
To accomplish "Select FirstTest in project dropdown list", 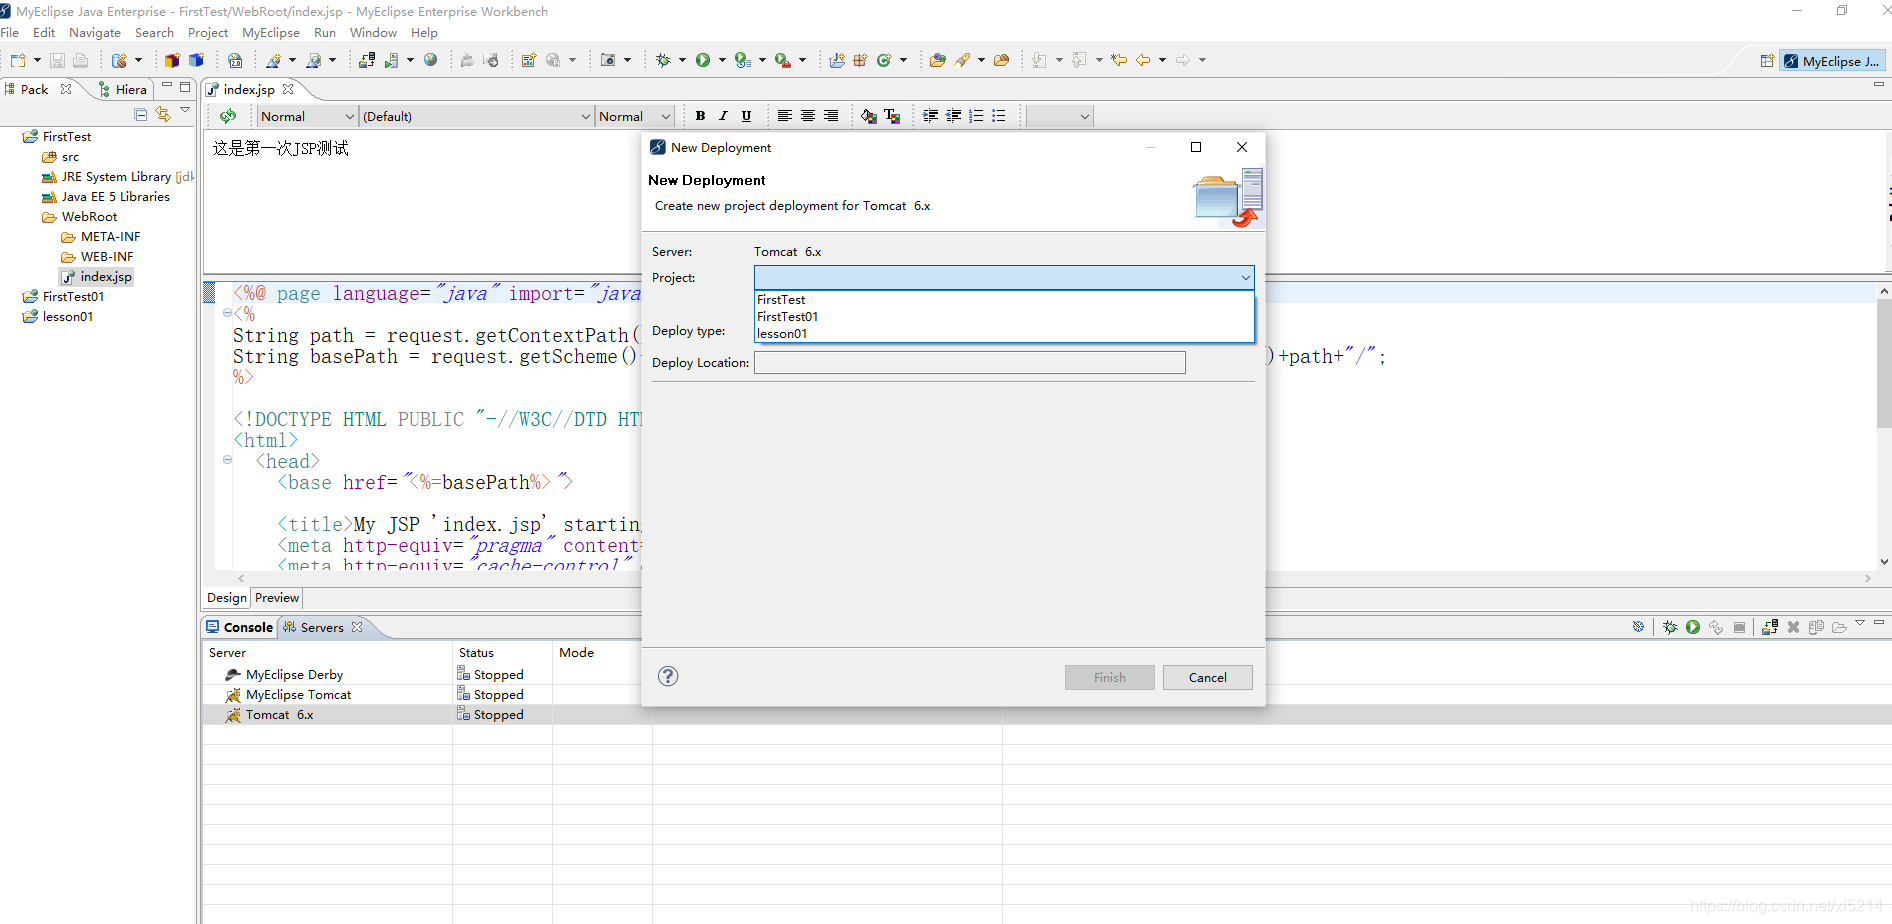I will pos(1004,300).
